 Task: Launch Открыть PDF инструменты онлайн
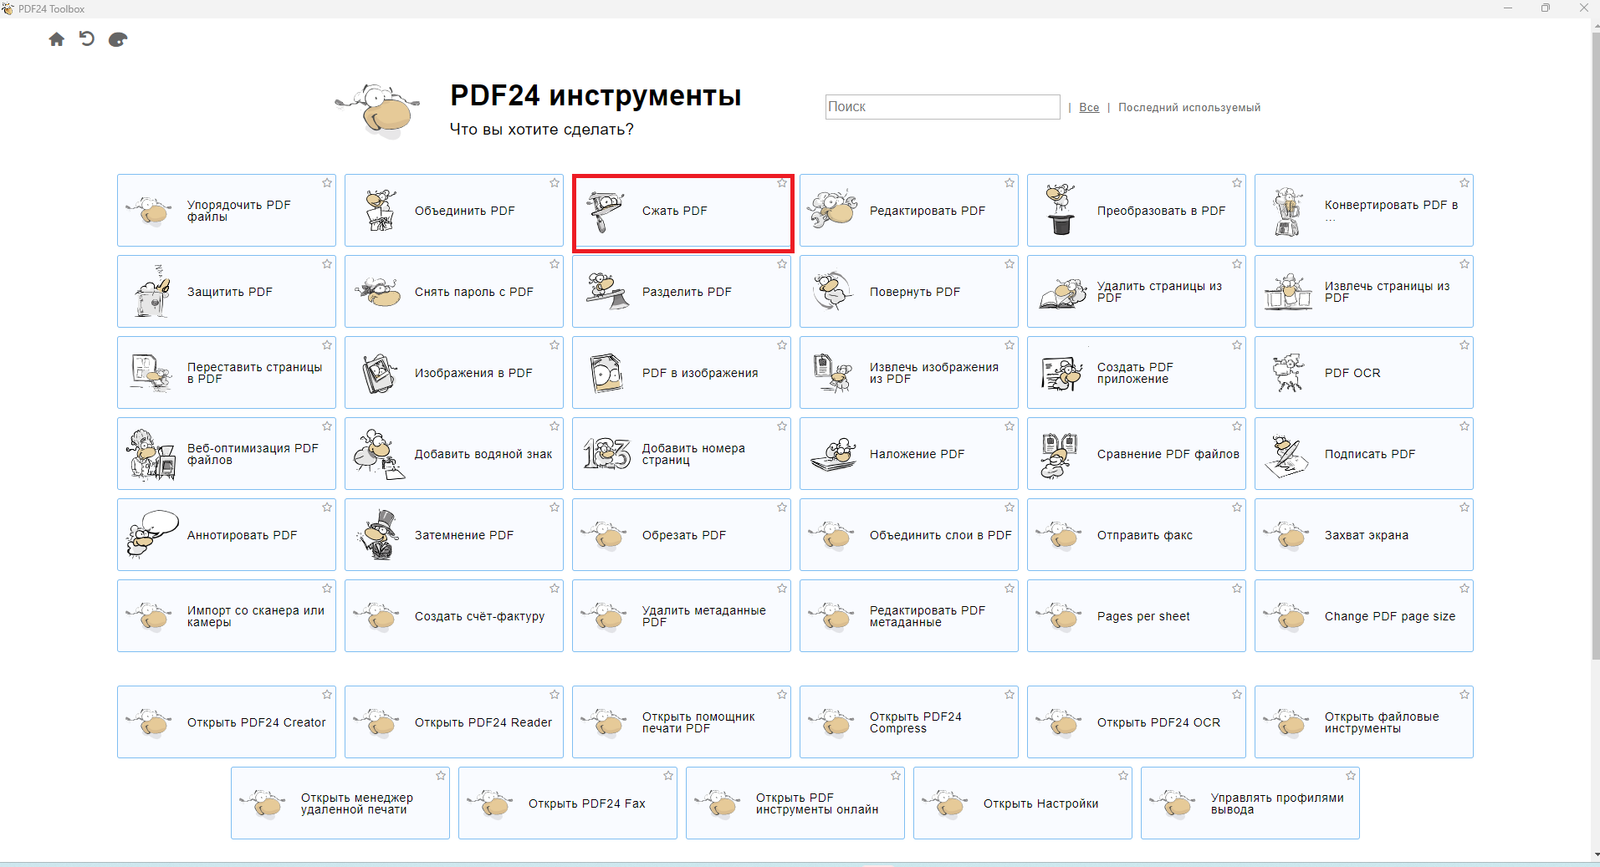click(795, 803)
